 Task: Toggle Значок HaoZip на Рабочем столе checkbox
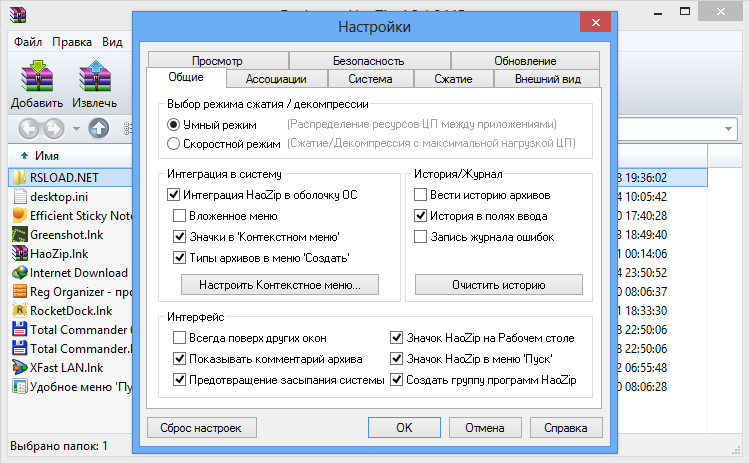397,338
